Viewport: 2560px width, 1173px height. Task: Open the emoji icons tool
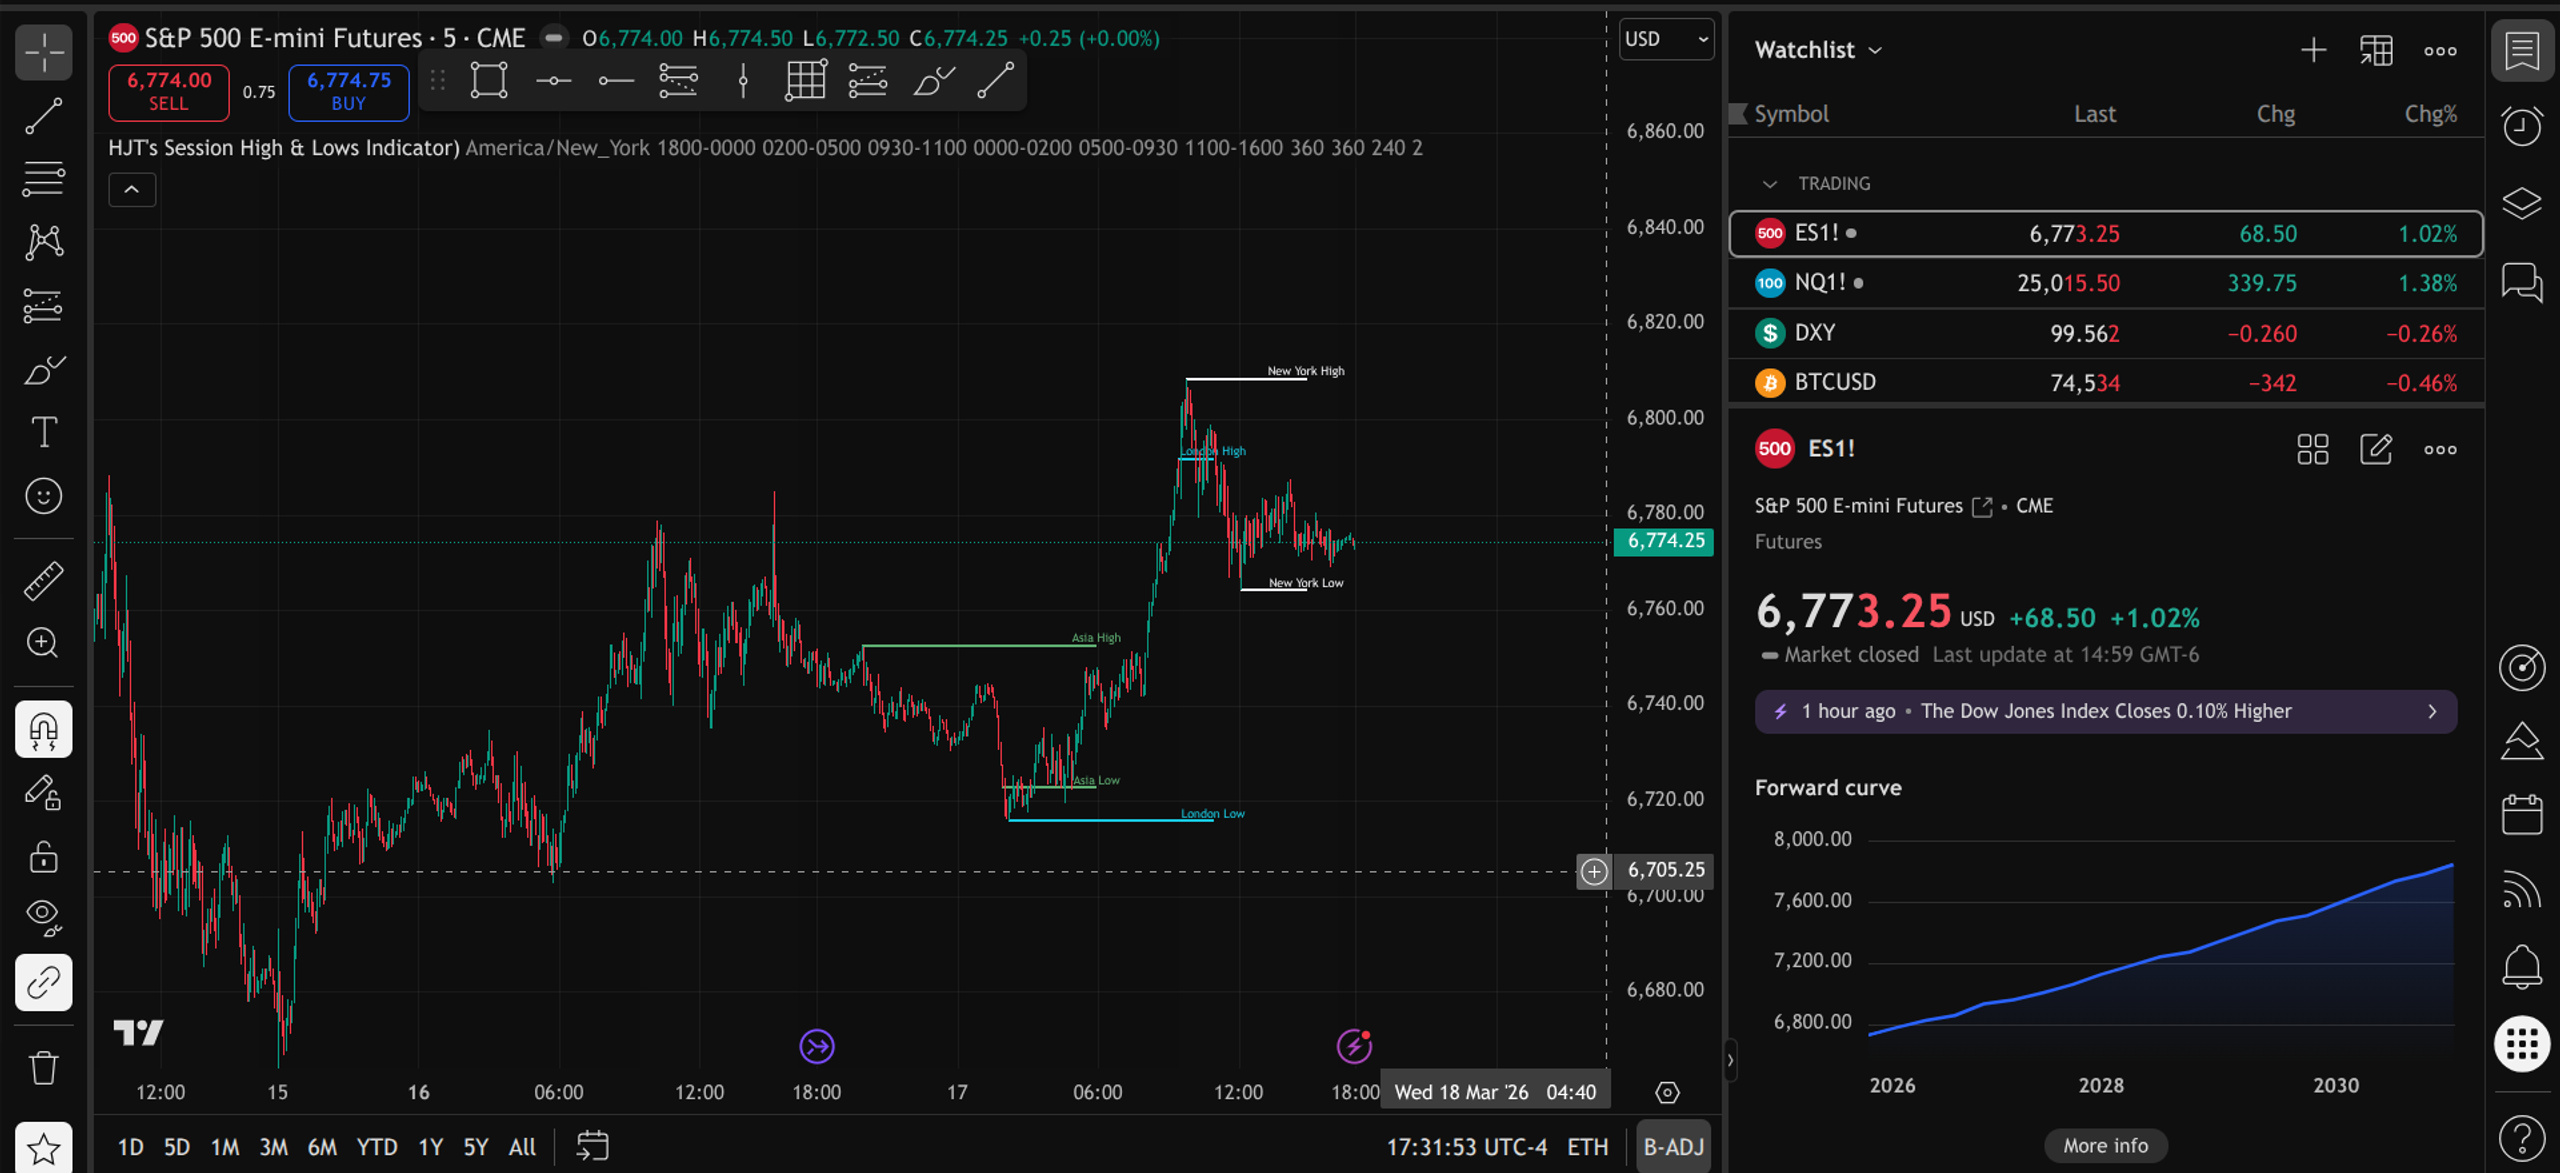[x=43, y=496]
